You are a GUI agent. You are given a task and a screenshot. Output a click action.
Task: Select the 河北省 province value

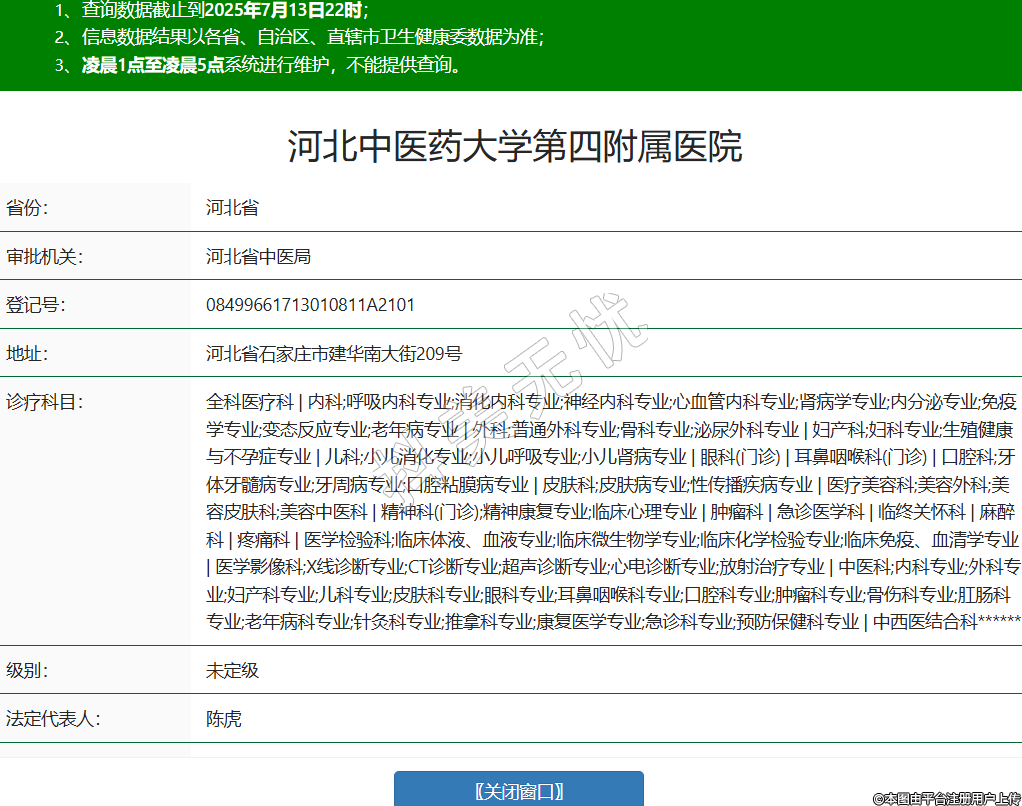point(232,209)
